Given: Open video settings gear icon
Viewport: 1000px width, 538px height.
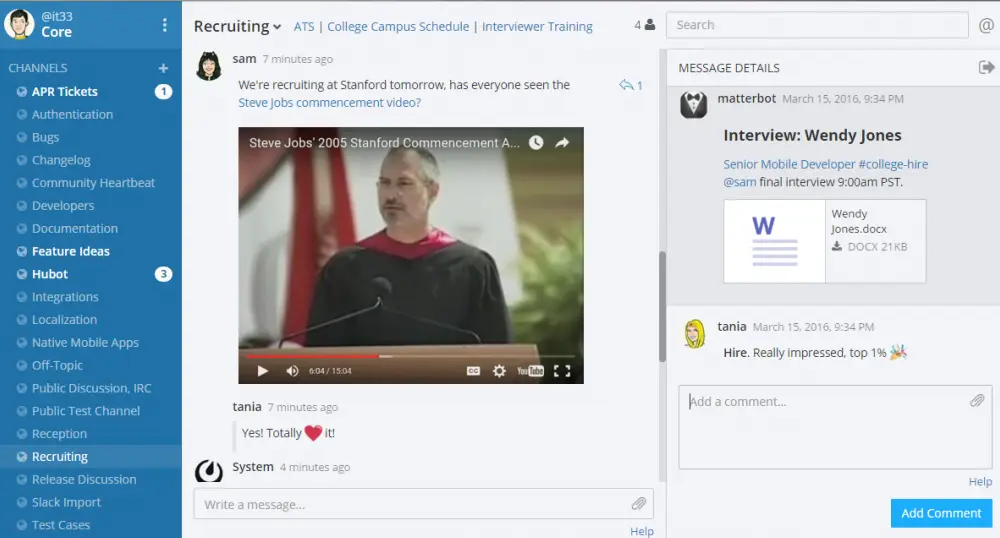Looking at the screenshot, I should tap(499, 371).
